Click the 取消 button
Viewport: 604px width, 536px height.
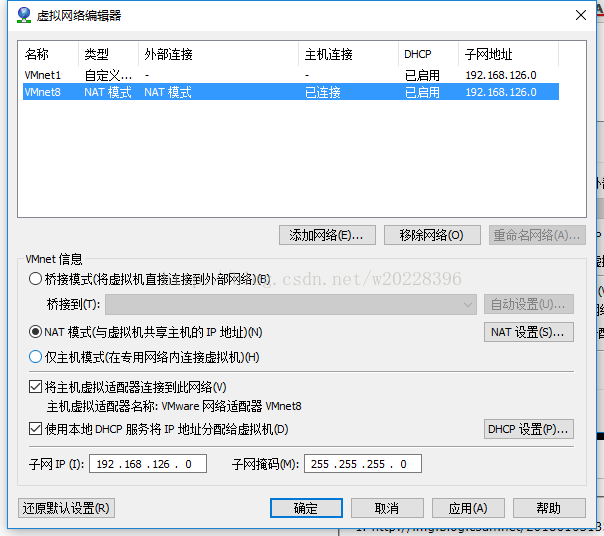click(x=387, y=508)
